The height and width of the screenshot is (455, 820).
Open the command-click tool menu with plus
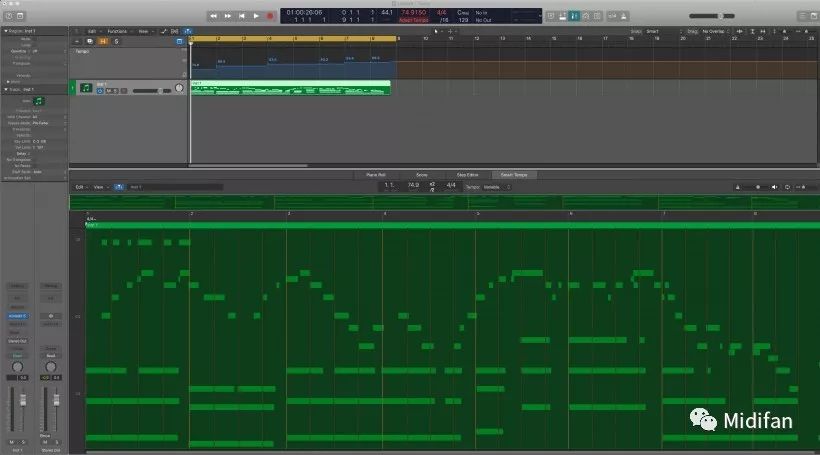(451, 31)
